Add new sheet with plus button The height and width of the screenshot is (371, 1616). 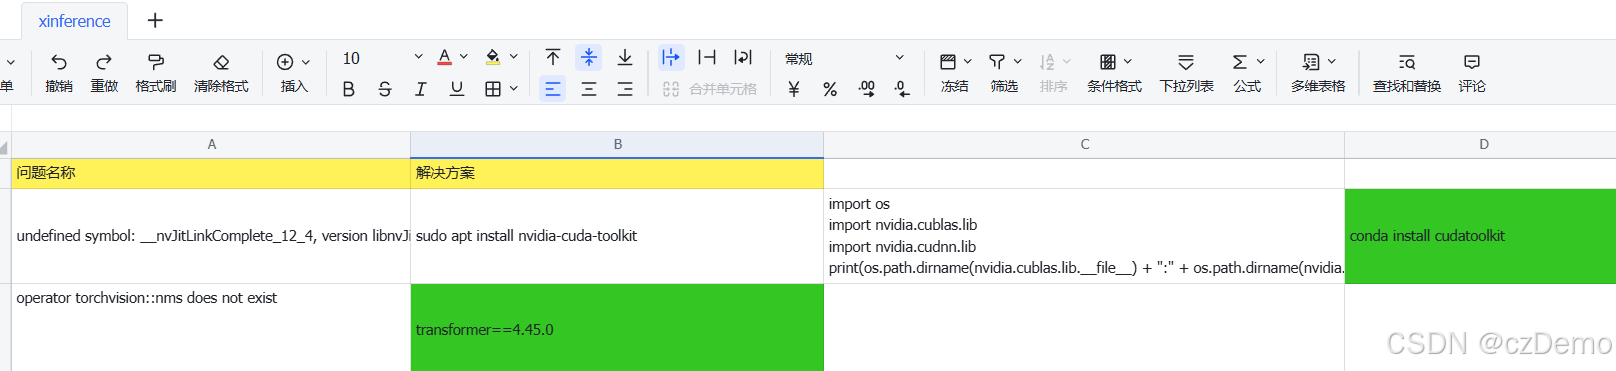(x=155, y=20)
